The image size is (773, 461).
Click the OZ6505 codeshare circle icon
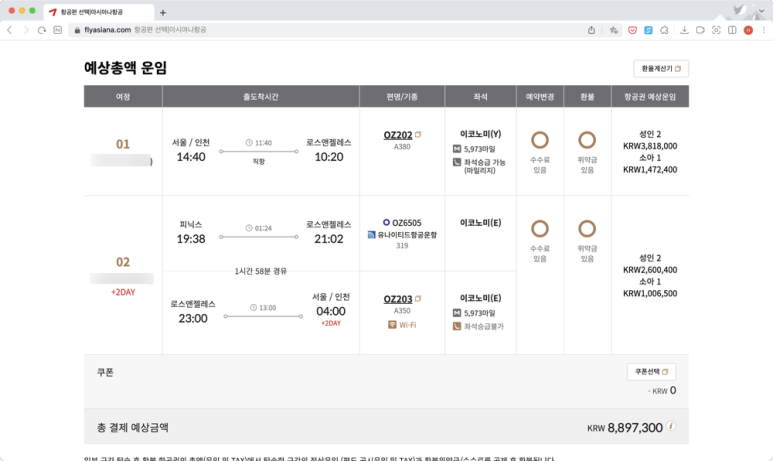coord(386,222)
